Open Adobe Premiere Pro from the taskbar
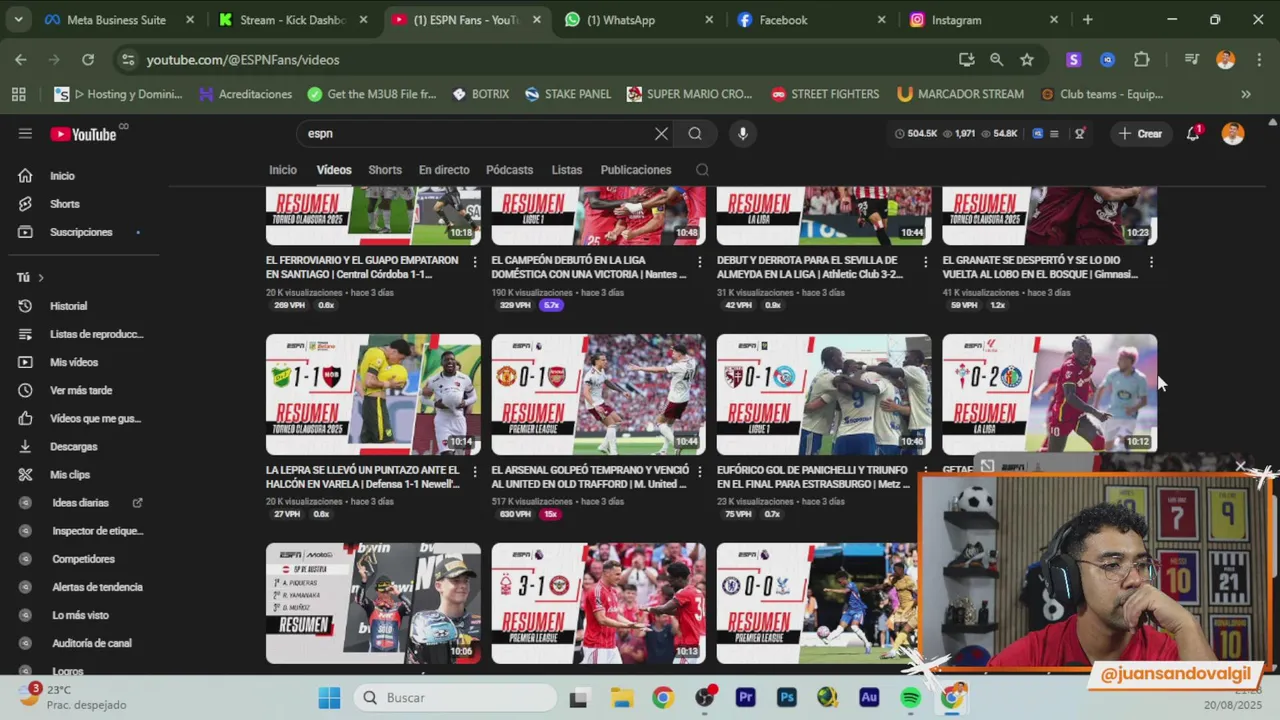 pos(745,698)
